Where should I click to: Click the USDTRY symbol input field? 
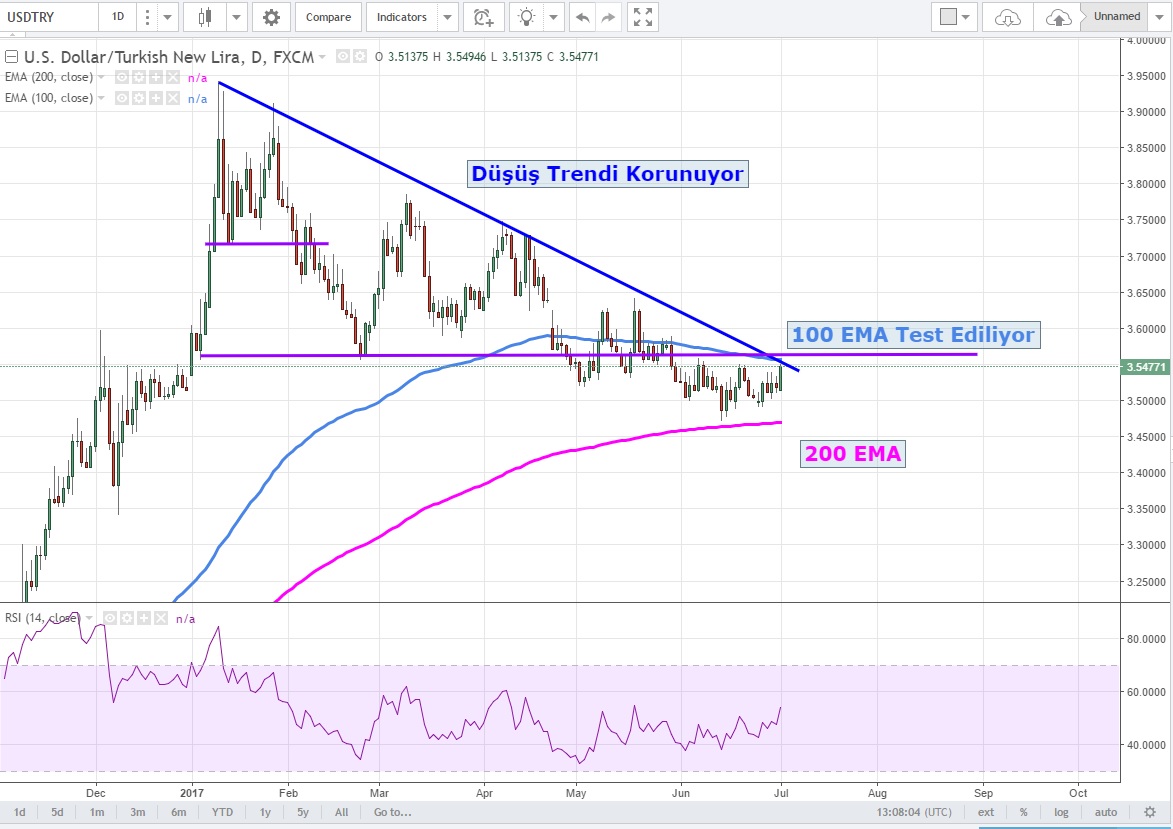50,17
